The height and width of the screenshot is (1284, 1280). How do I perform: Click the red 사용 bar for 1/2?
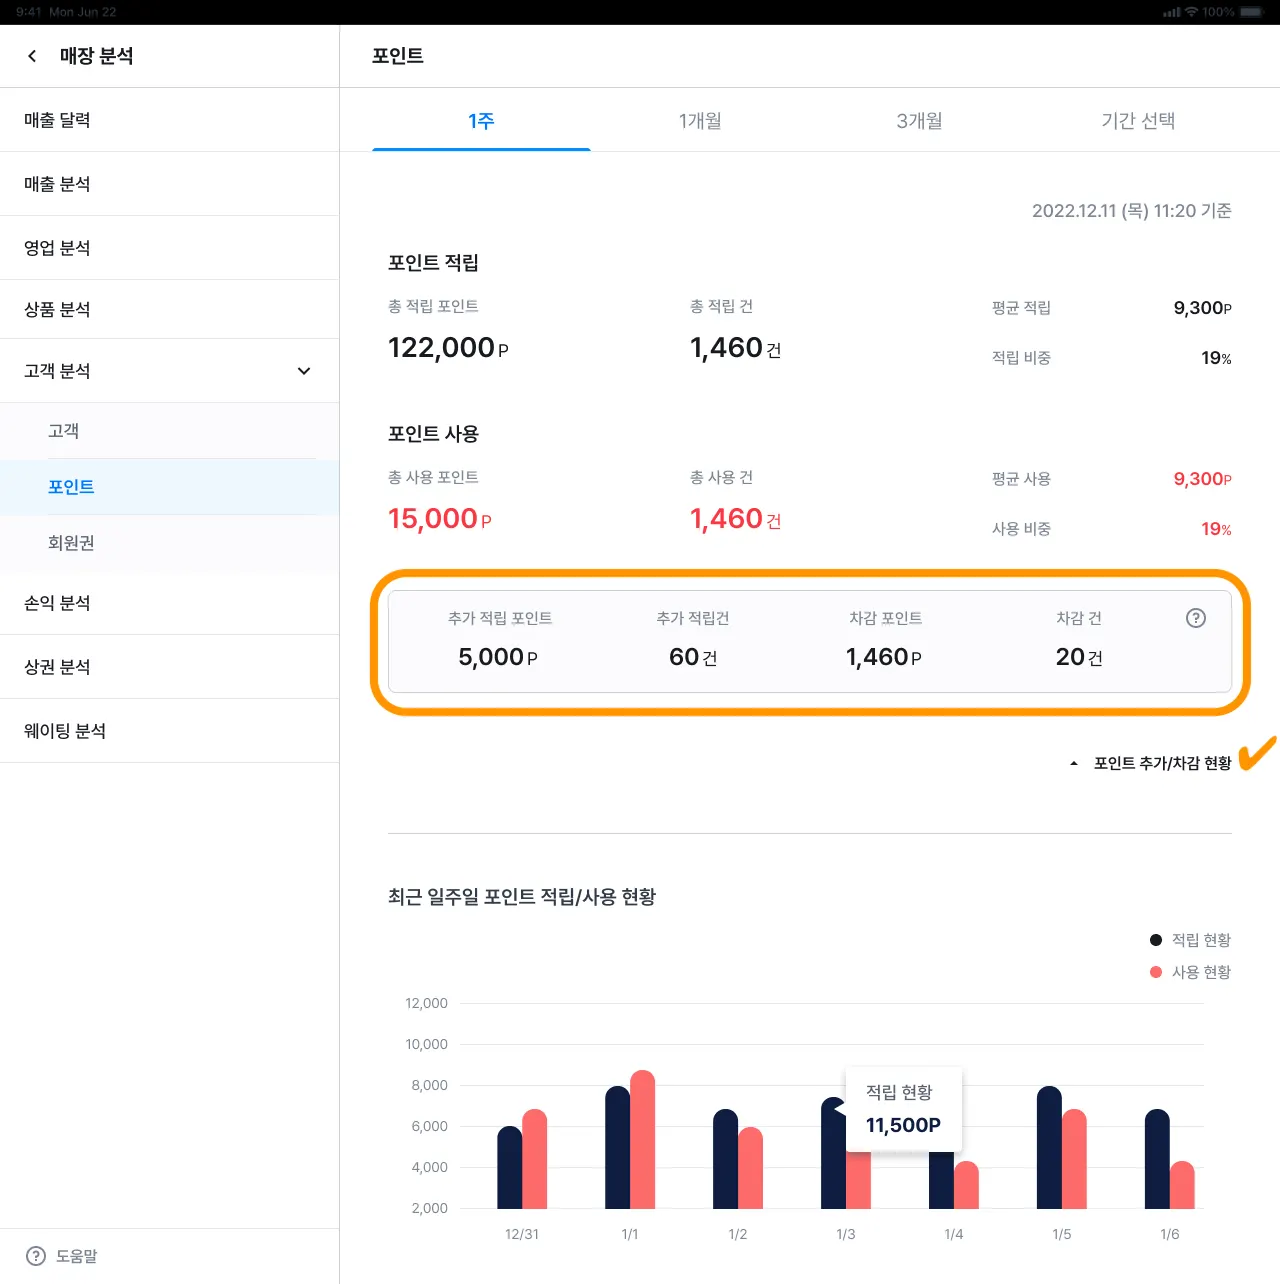pos(751,1168)
